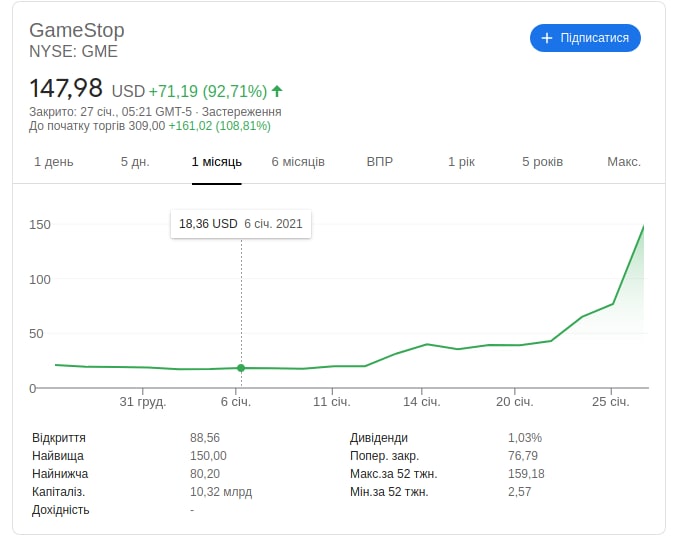Click the 150 y-axis label
The width and height of the screenshot is (676, 542).
(x=40, y=225)
